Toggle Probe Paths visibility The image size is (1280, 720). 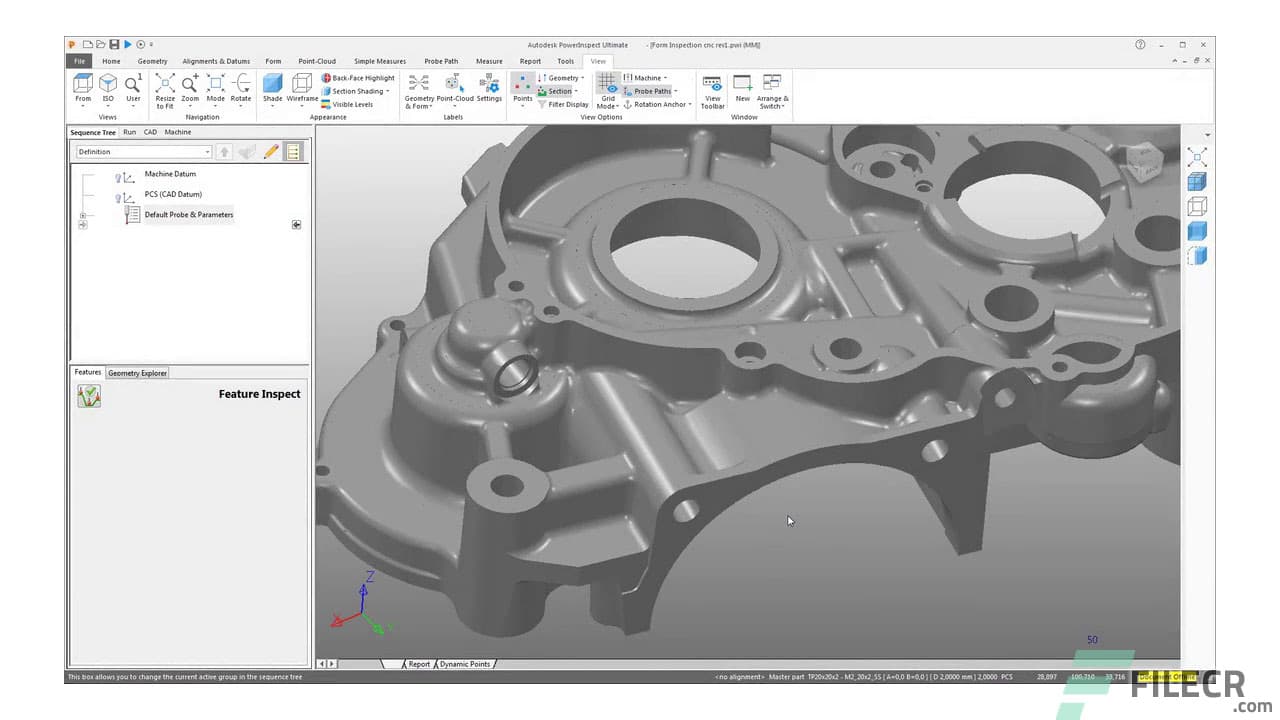click(x=650, y=90)
